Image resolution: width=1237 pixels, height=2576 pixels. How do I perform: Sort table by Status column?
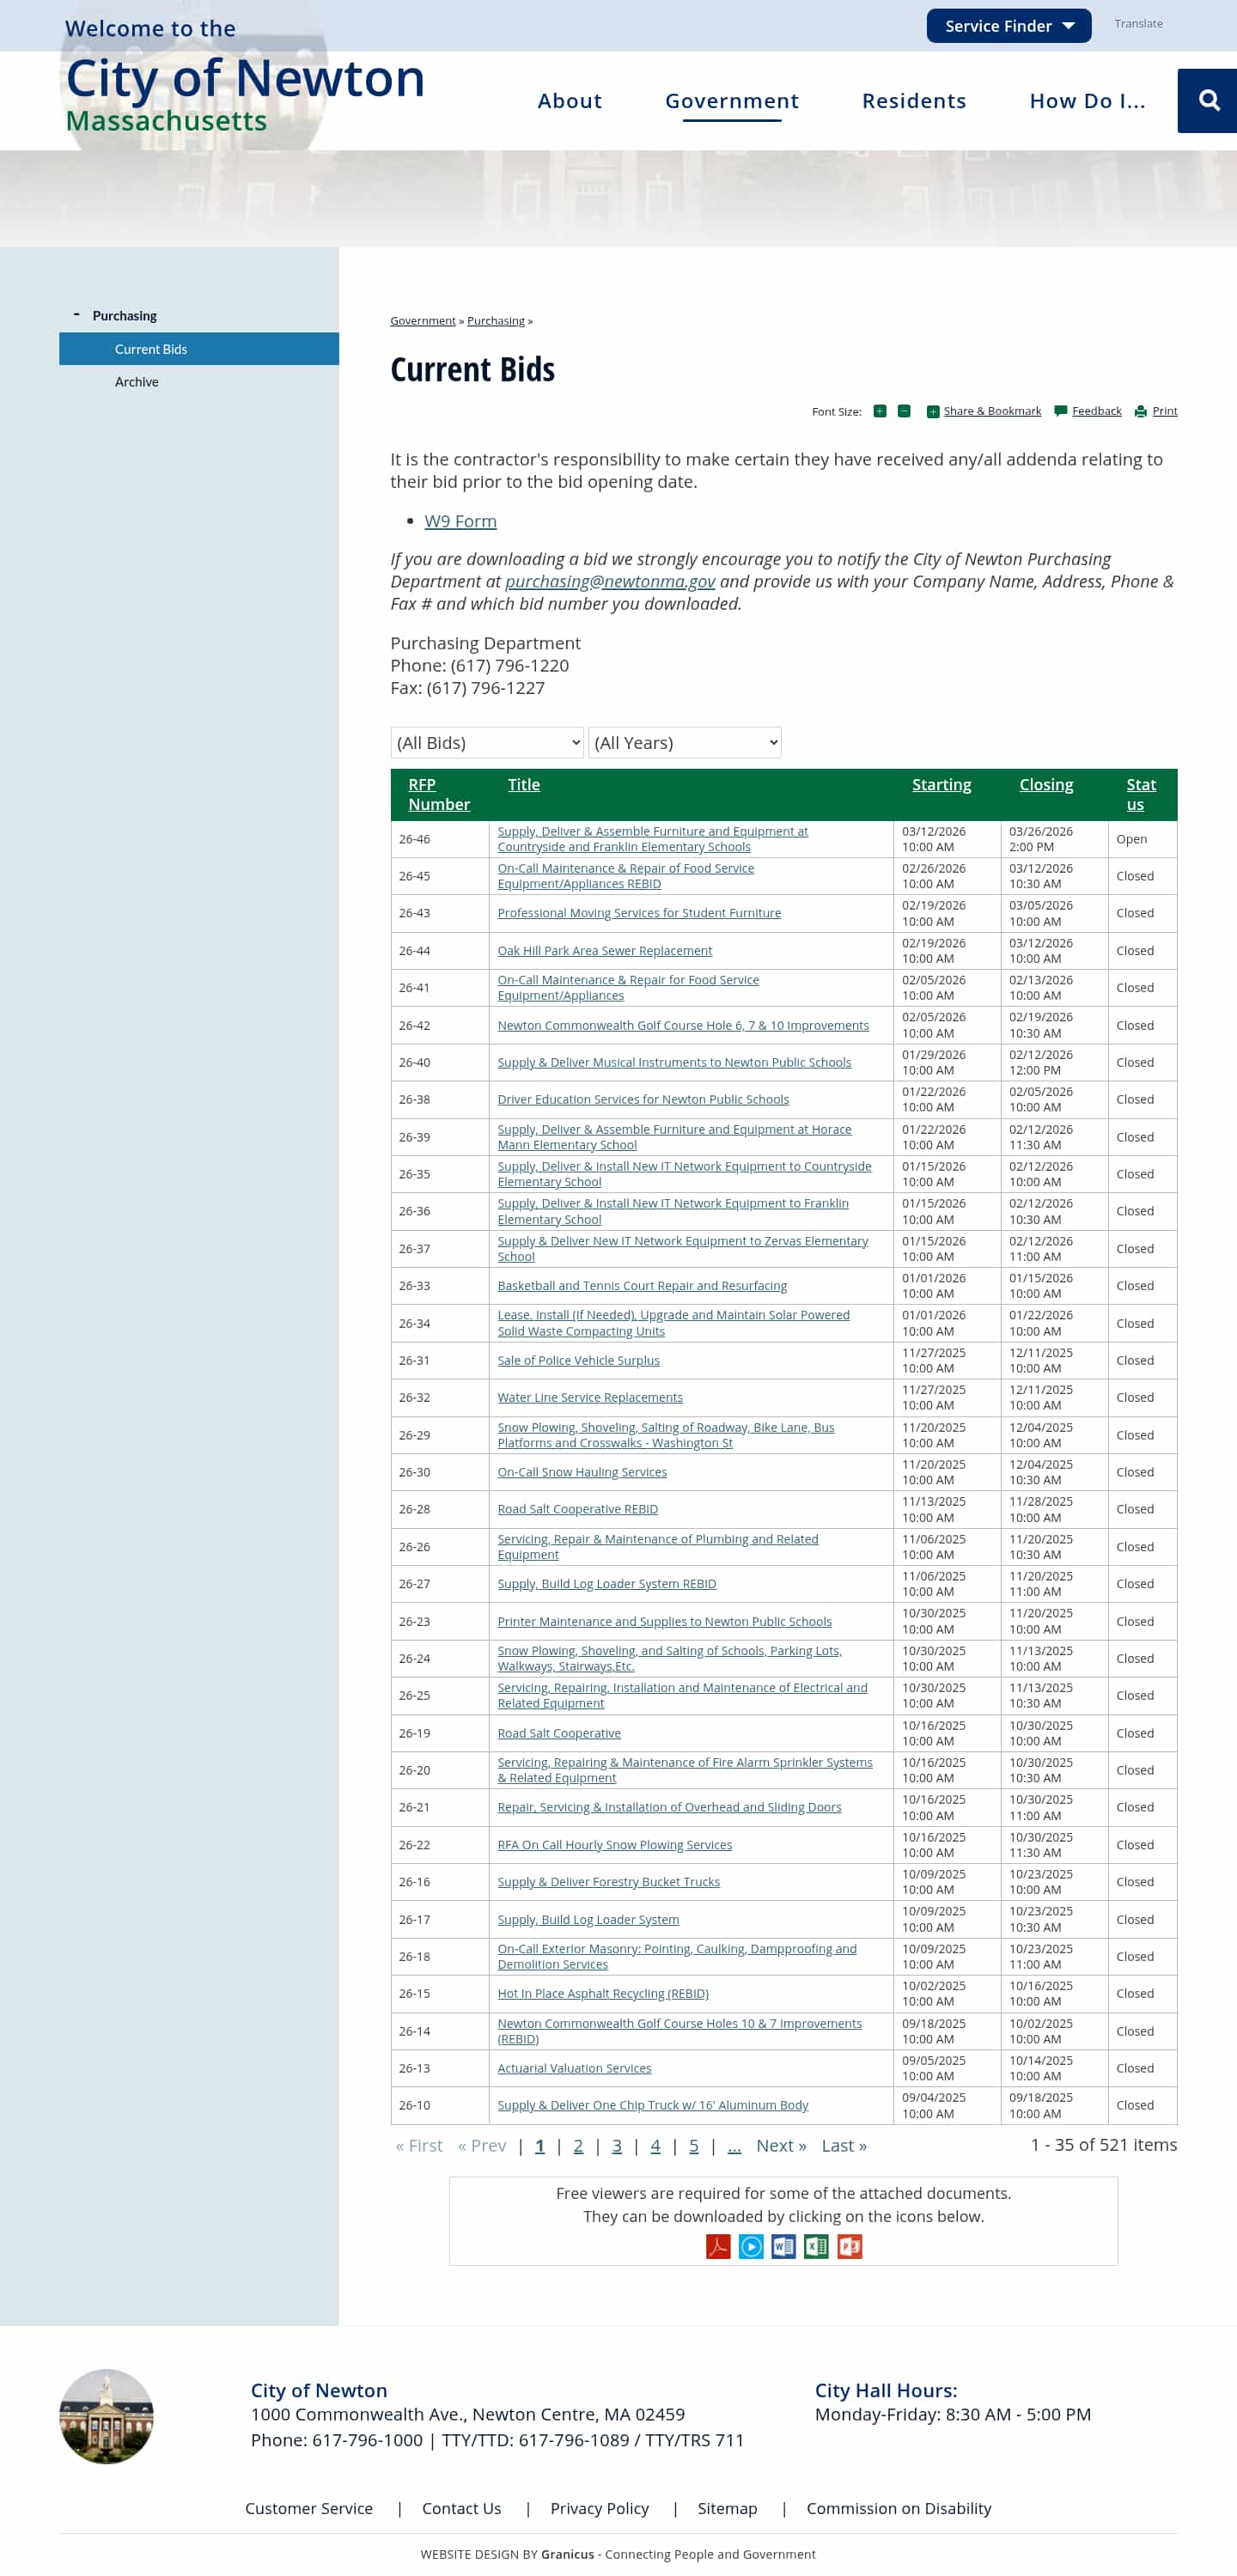pyautogui.click(x=1140, y=794)
